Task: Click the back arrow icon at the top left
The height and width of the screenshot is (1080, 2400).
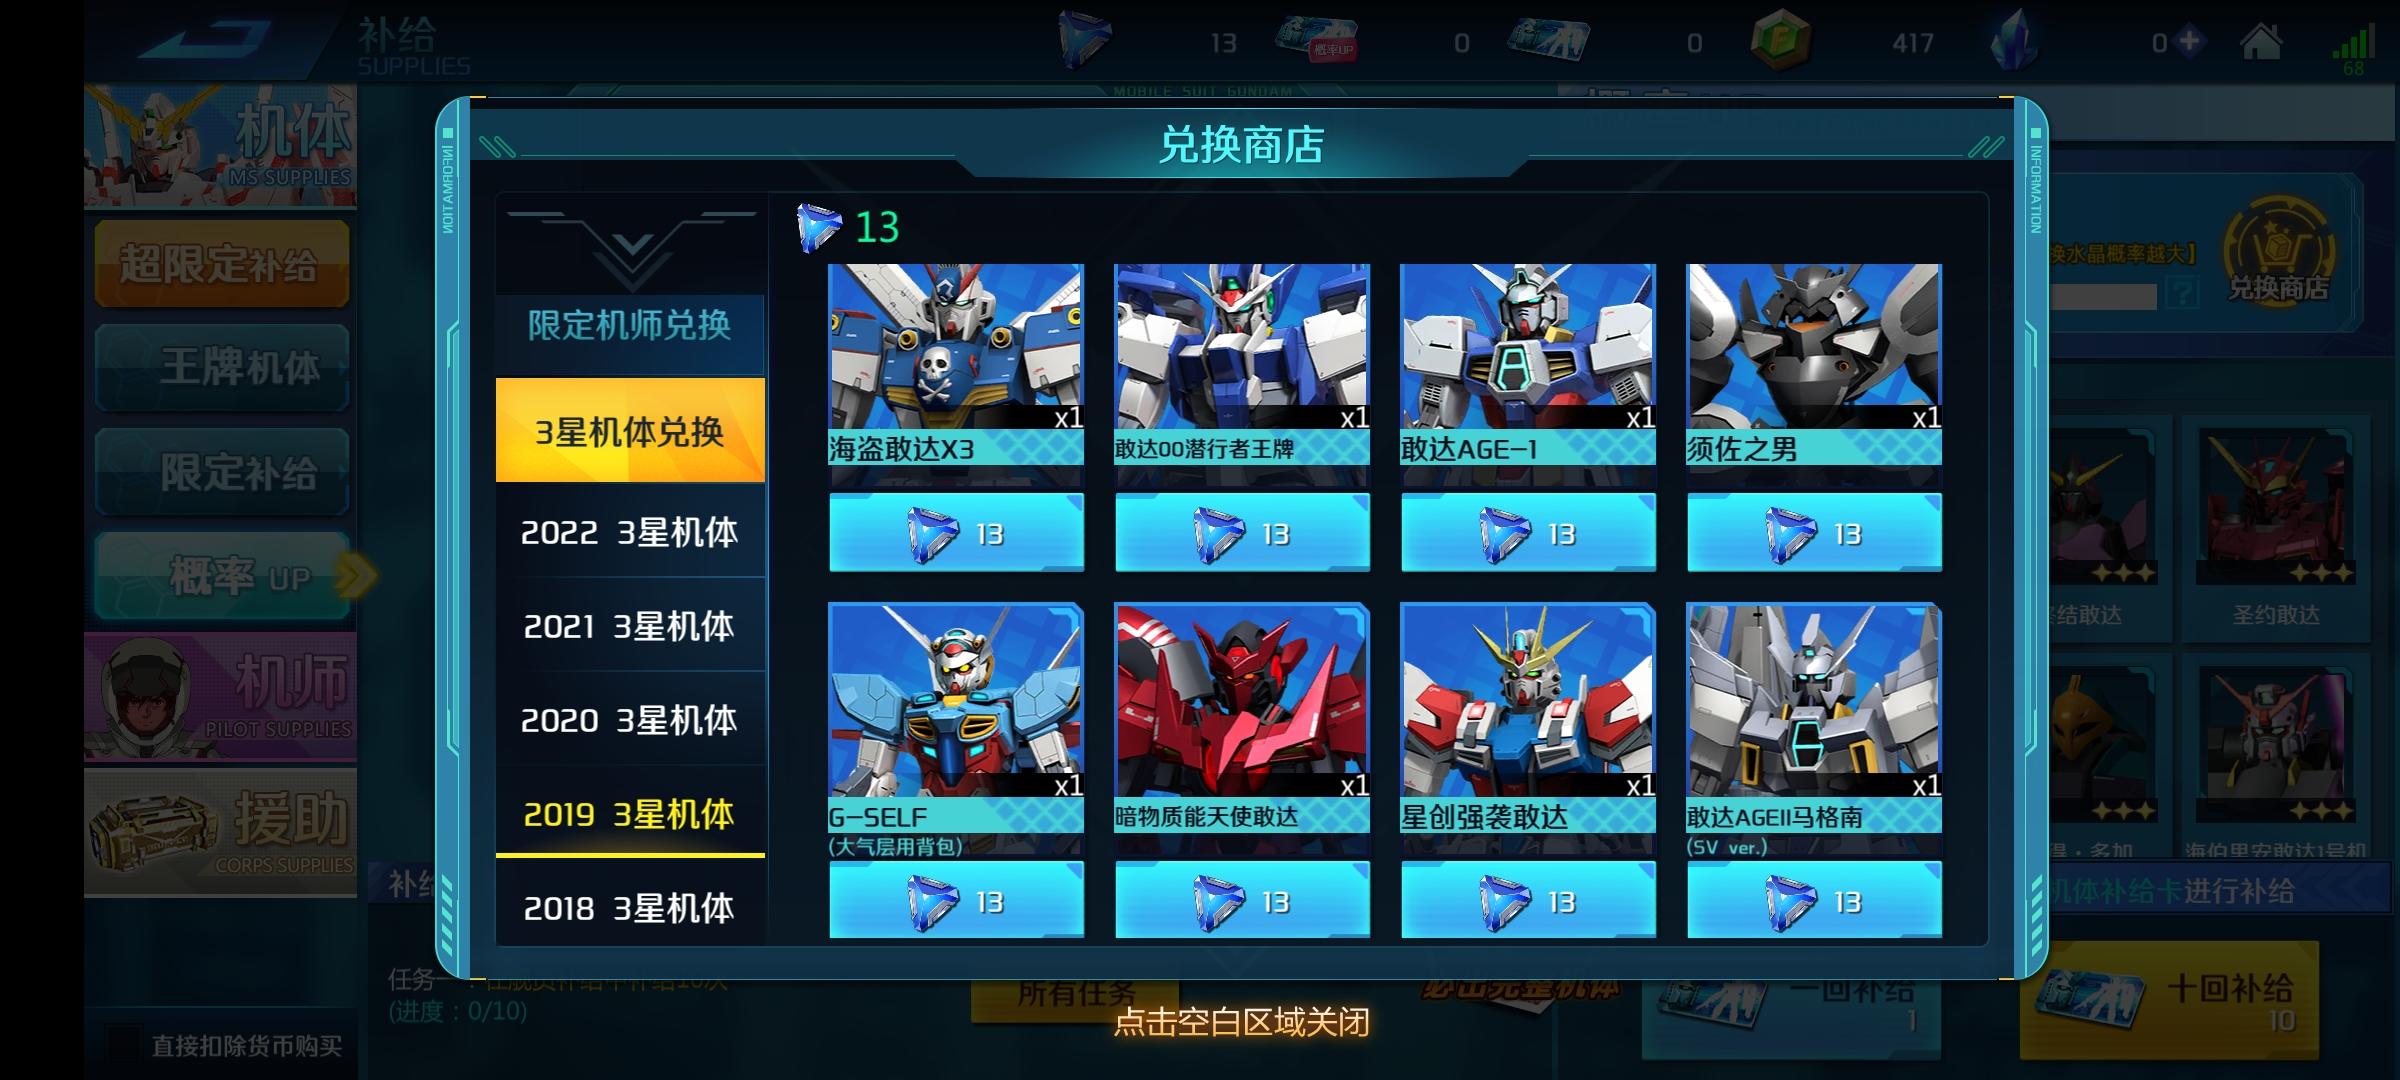Action: (205, 40)
